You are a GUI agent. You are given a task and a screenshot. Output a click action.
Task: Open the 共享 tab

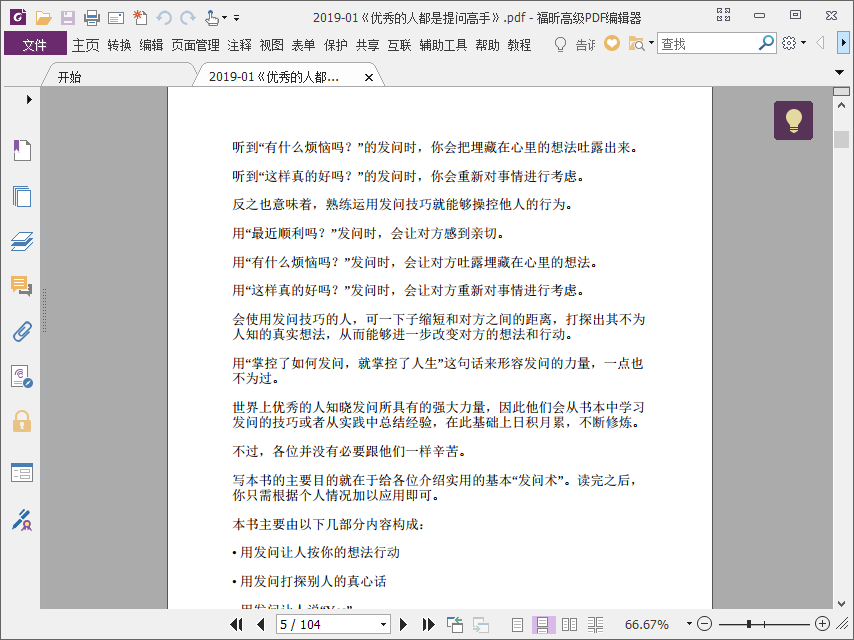[368, 45]
